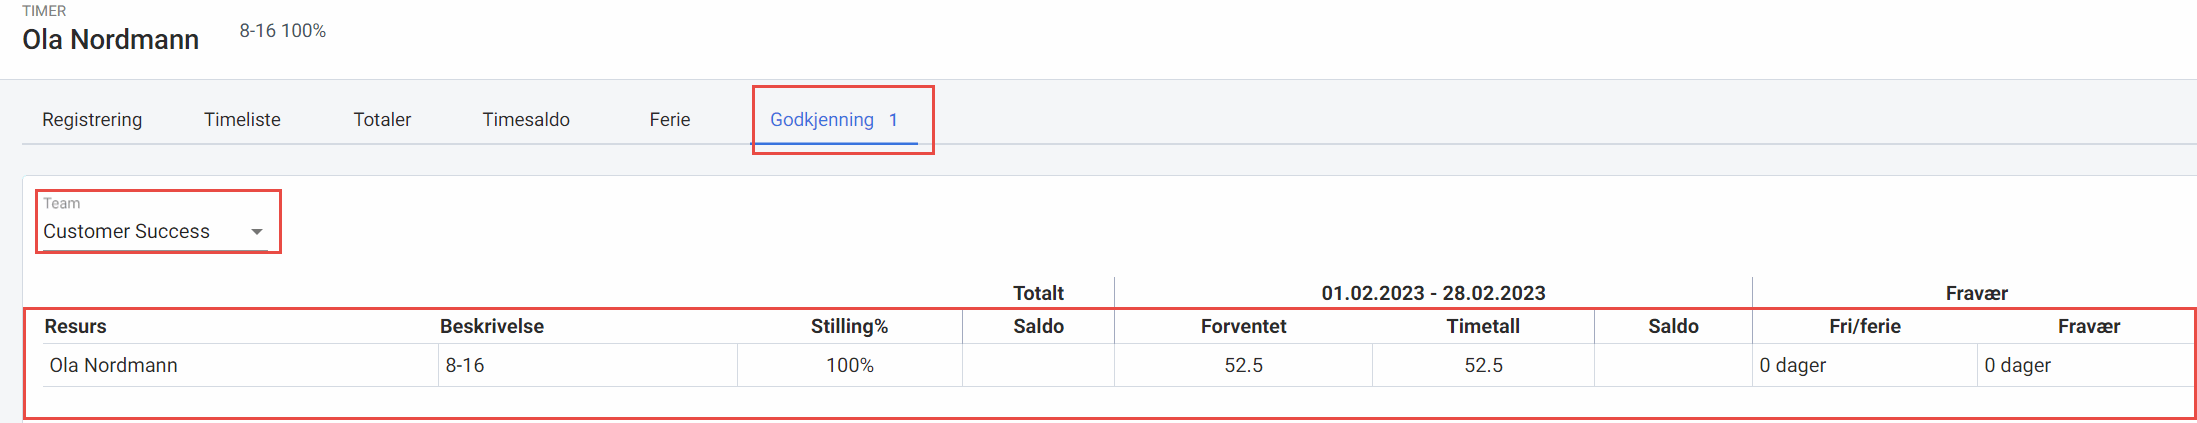Select the Ola Nordmann table row

click(1118, 365)
